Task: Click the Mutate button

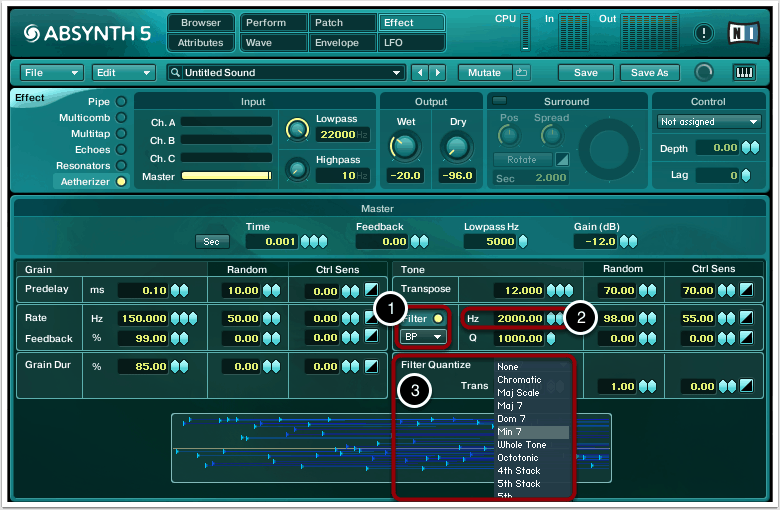Action: coord(485,72)
